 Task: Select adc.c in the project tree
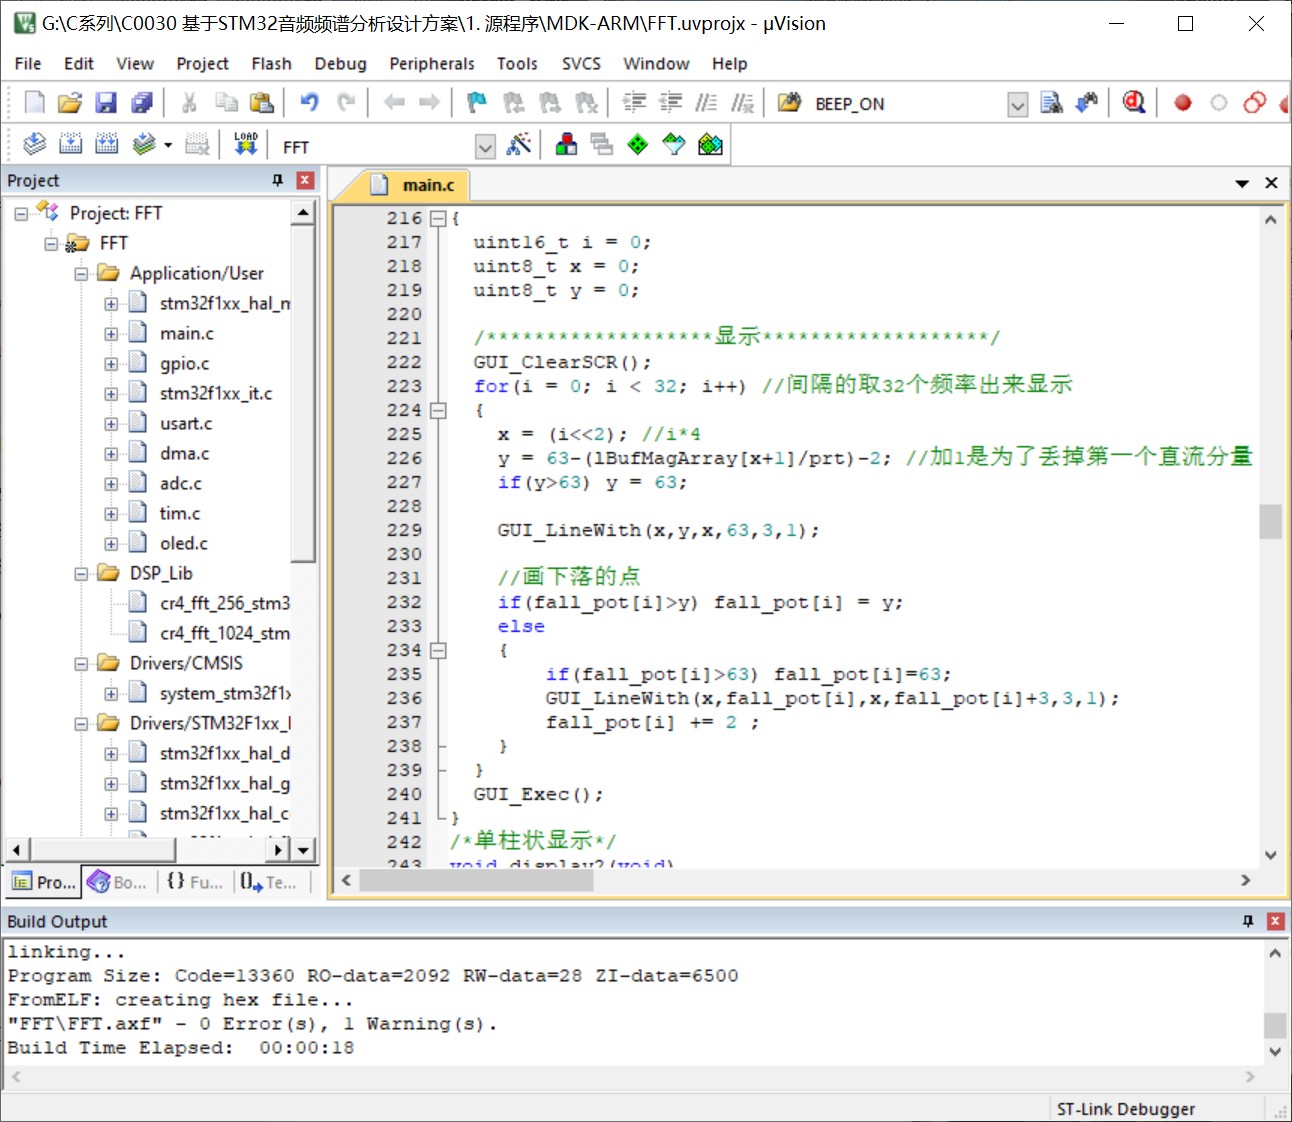180,484
